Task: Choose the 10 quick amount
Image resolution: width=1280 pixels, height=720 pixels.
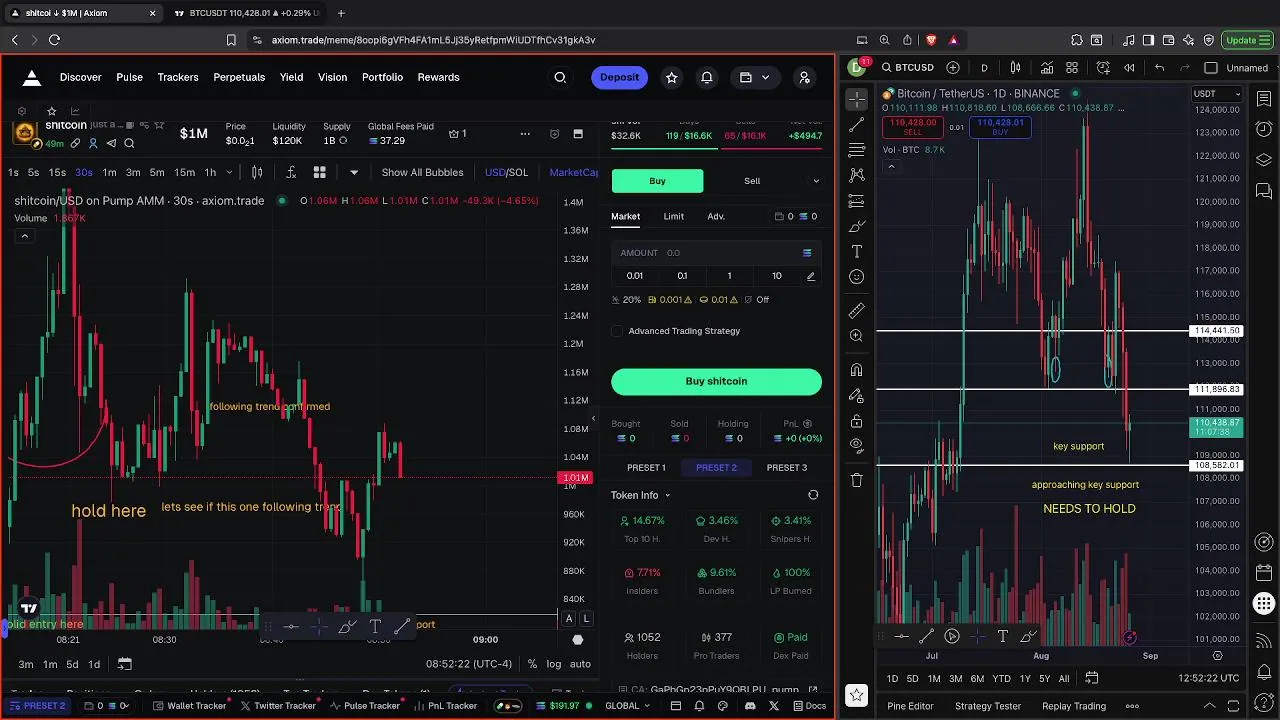Action: (777, 276)
